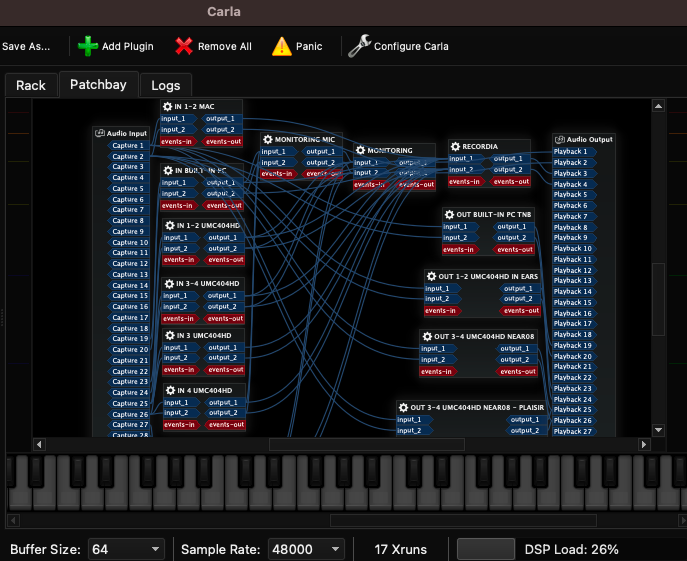Viewport: 687px width, 561px height.
Task: Click the Capture 1 port on Audio Input
Action: pos(127,145)
